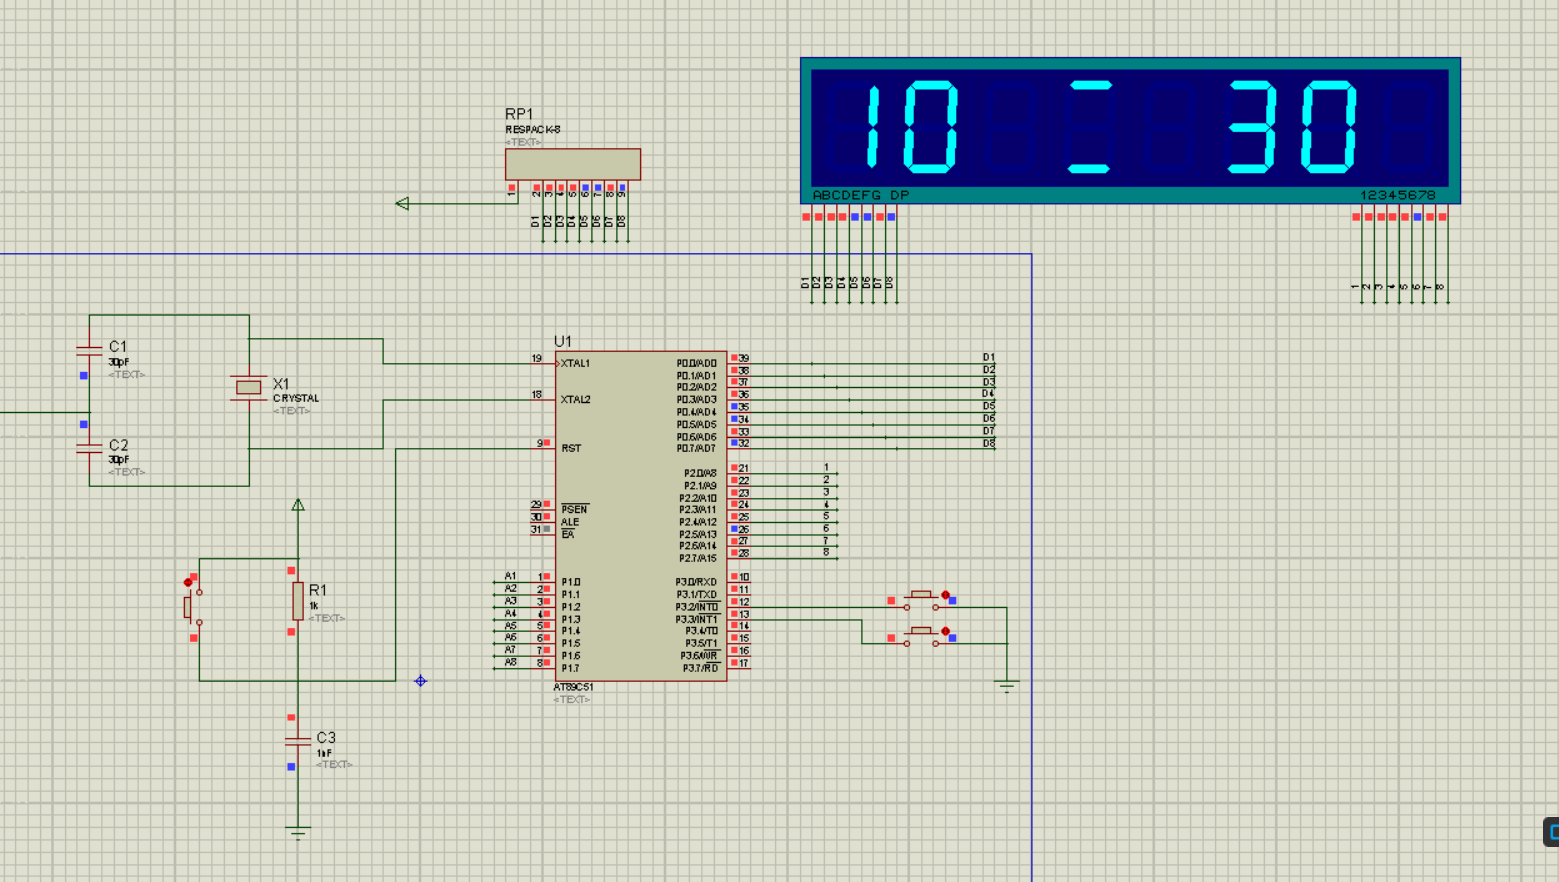The image size is (1559, 882).
Task: Select capacitor C1 symbol
Action: click(89, 350)
